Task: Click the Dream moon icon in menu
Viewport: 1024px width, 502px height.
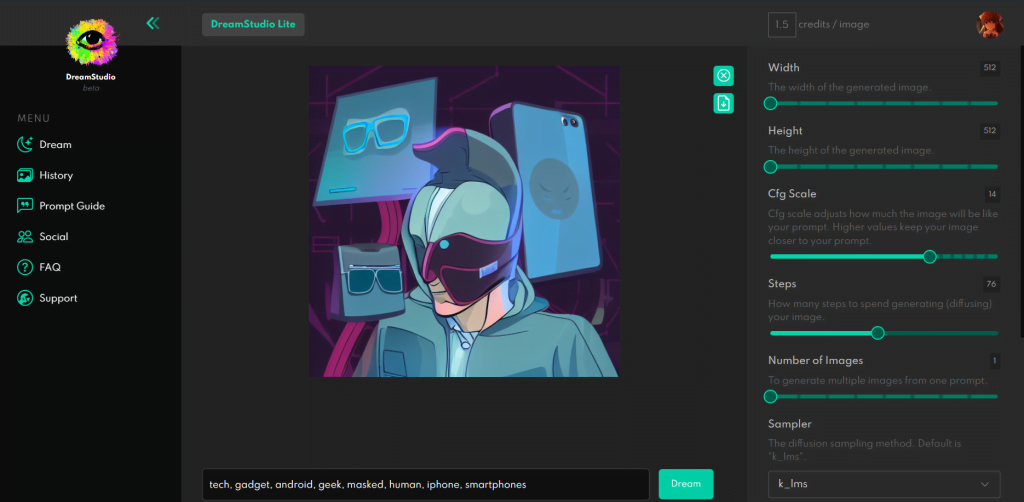Action: 25,145
